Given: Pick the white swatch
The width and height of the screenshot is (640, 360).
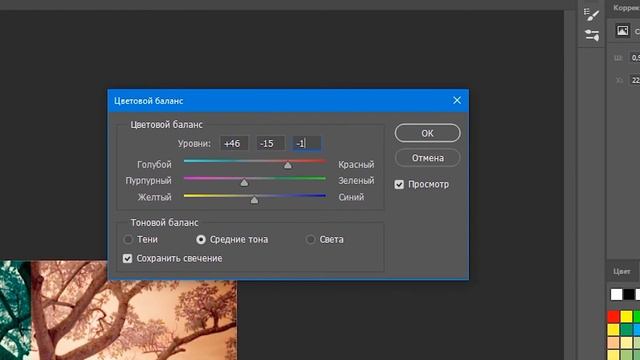Looking at the screenshot, I should pos(616,294).
